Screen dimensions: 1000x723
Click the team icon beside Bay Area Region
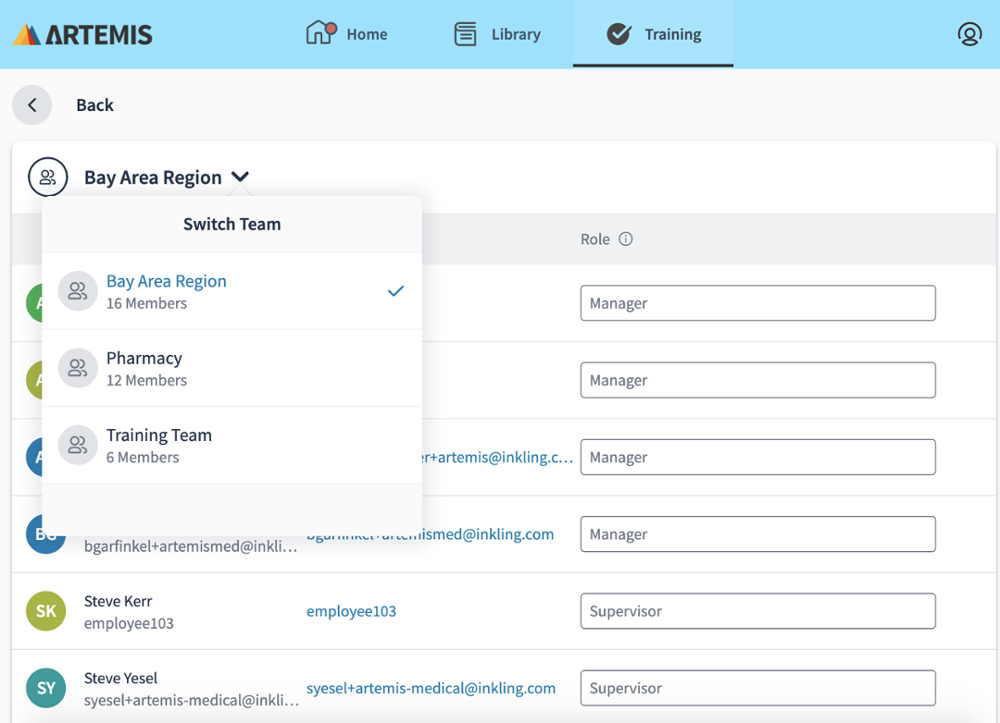pos(48,177)
